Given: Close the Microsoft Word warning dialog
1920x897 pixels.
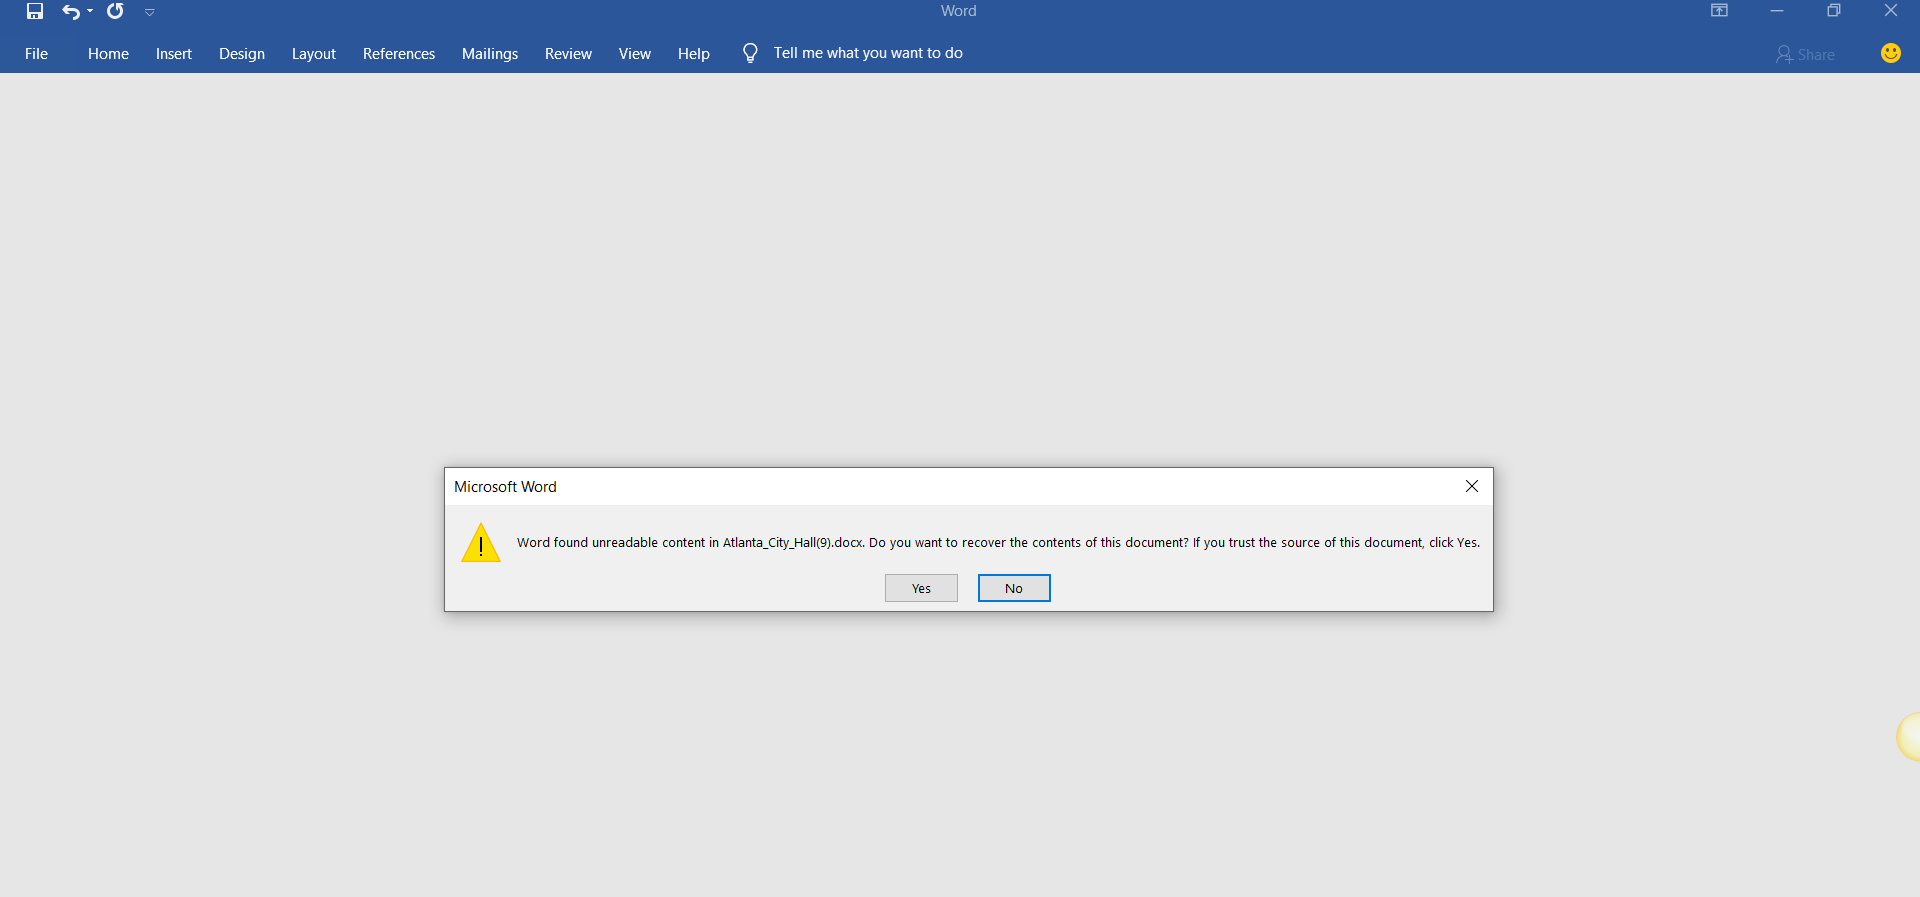Looking at the screenshot, I should click(1472, 486).
